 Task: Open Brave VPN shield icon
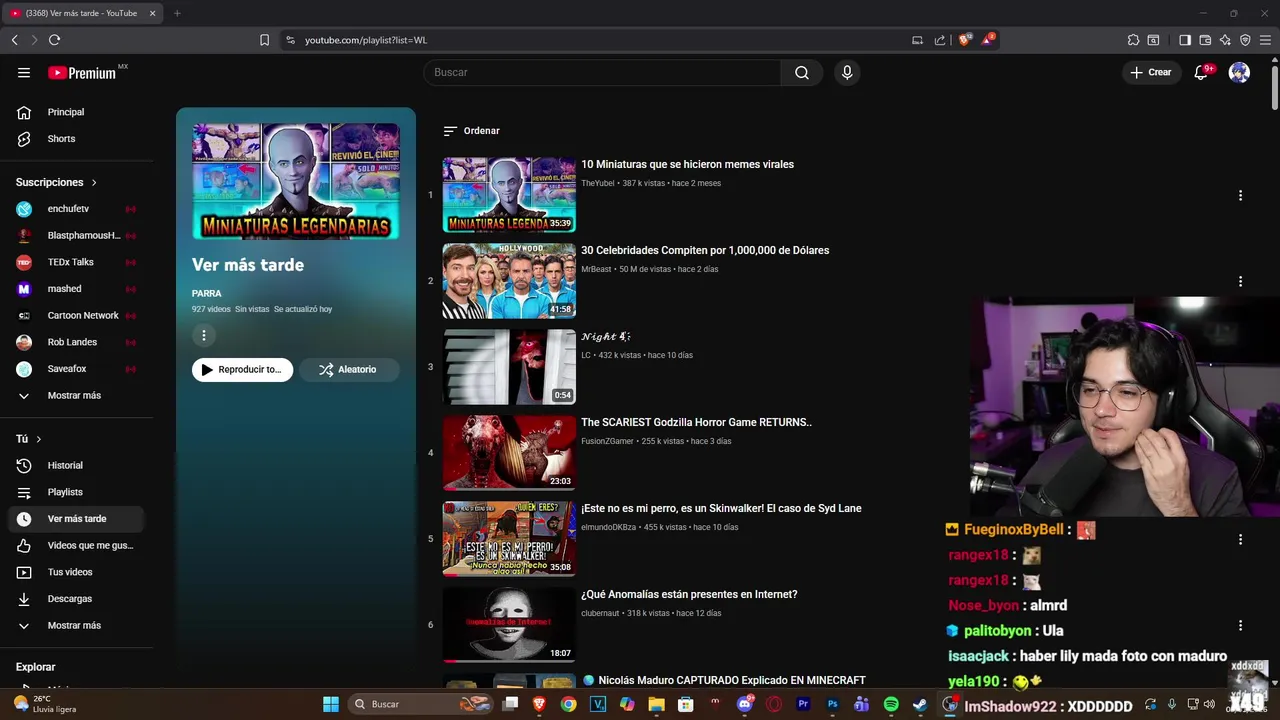[x=1245, y=40]
